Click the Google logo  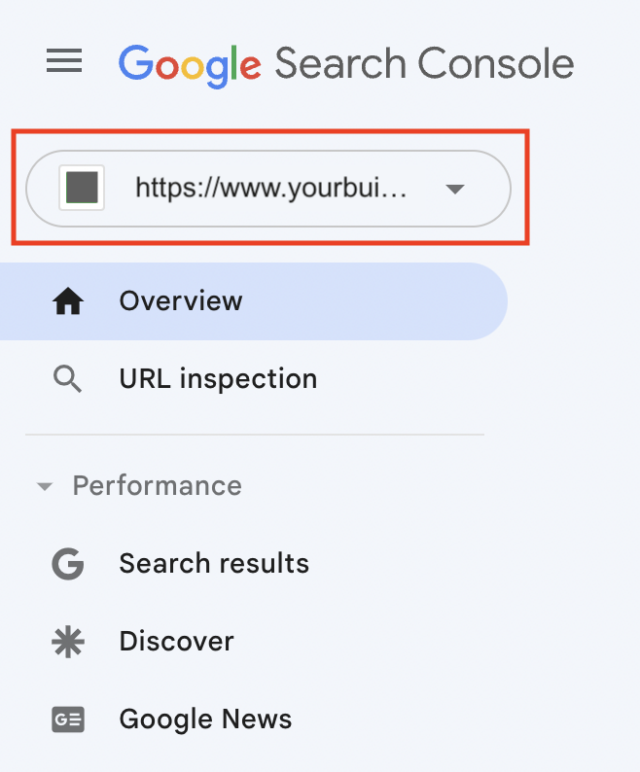pos(190,65)
